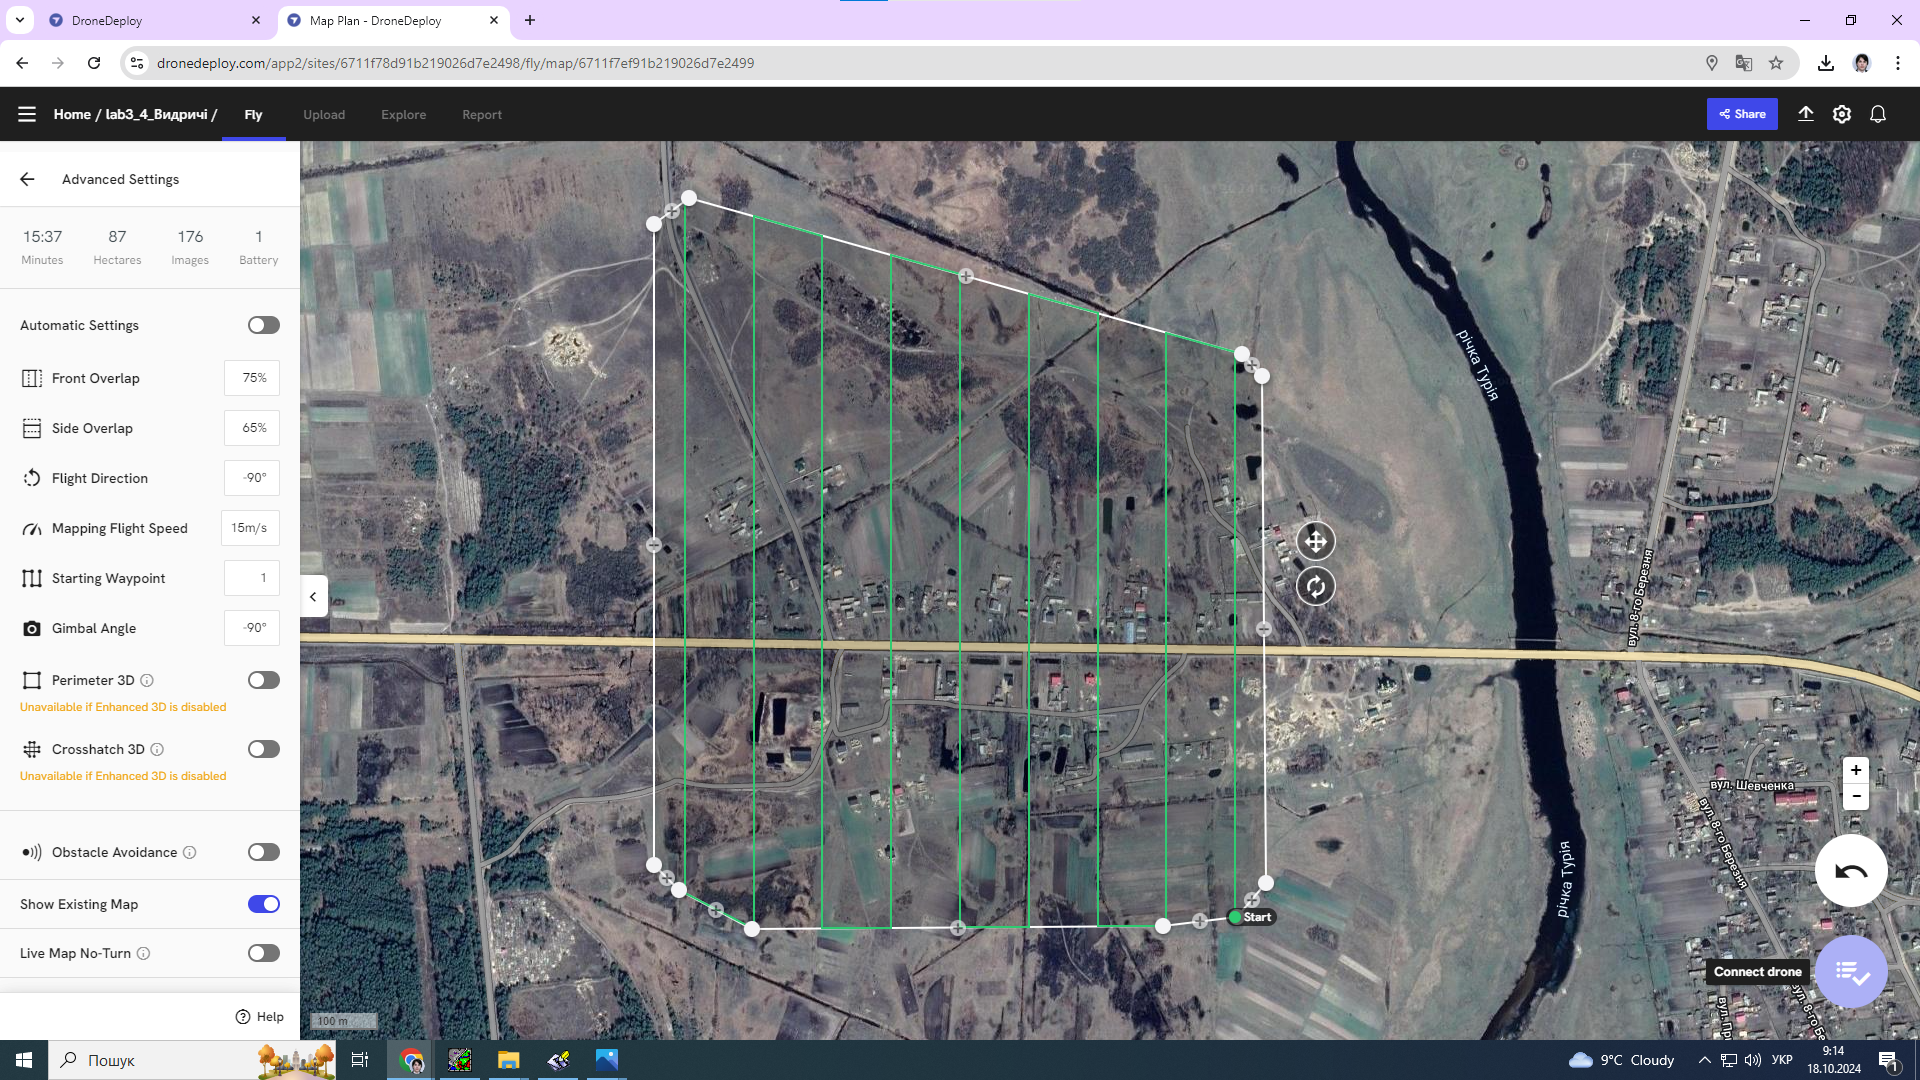Screen dimensions: 1920x1080
Task: Click the blue Share button
Action: [x=1742, y=114]
